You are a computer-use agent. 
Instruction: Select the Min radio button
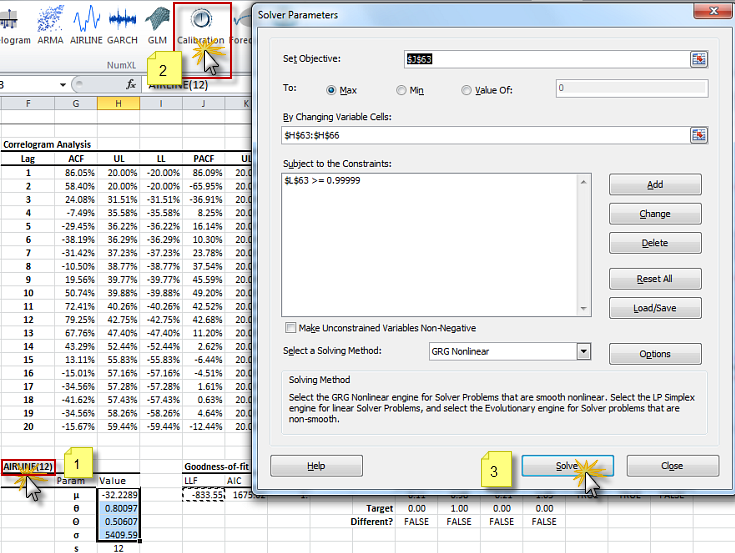pos(402,90)
